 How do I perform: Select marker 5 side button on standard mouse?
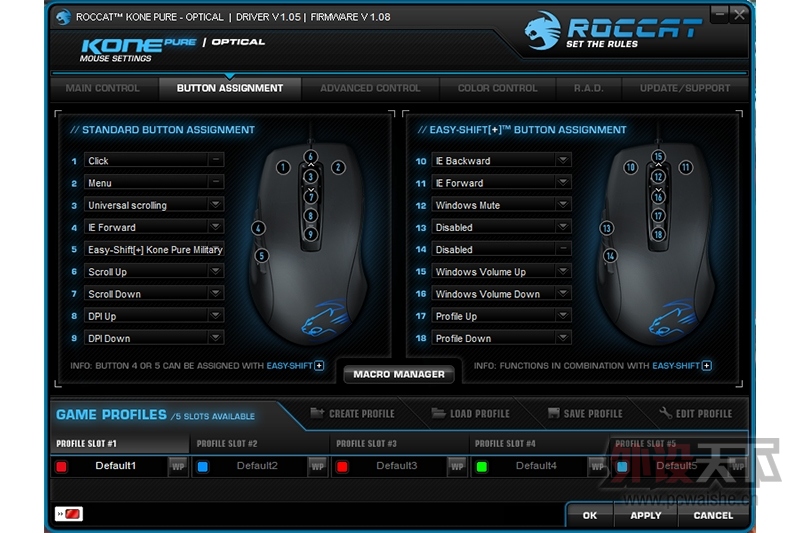tap(262, 256)
